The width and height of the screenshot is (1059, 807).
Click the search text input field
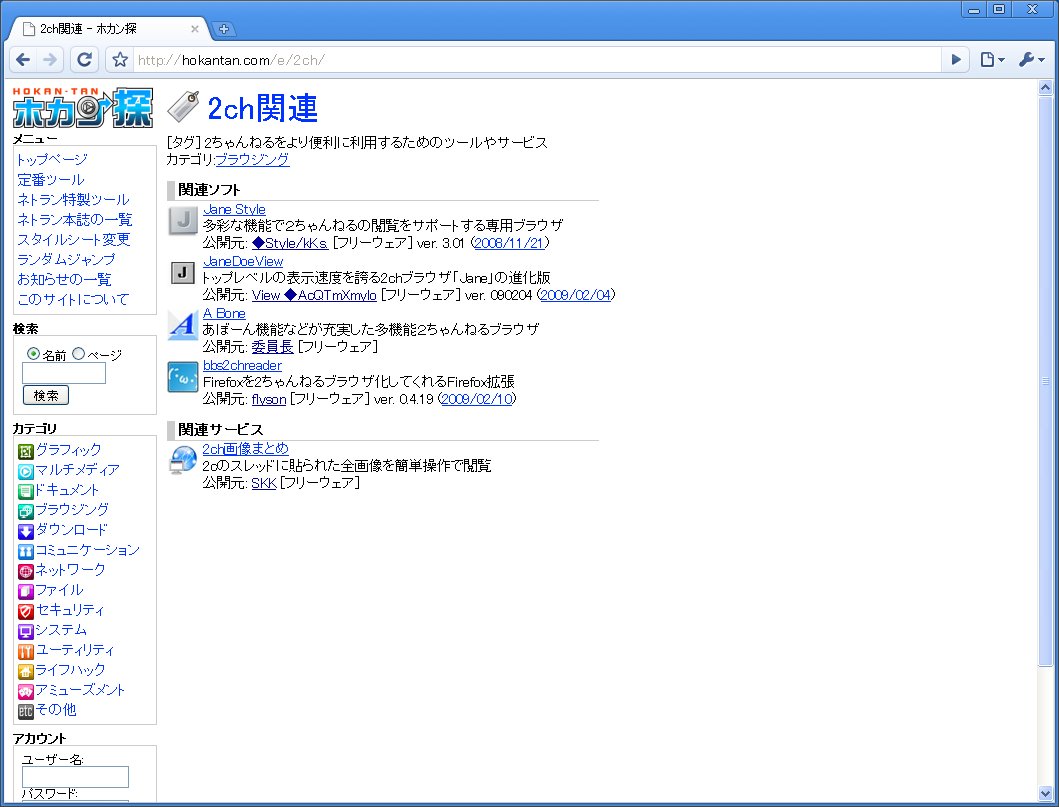[64, 373]
